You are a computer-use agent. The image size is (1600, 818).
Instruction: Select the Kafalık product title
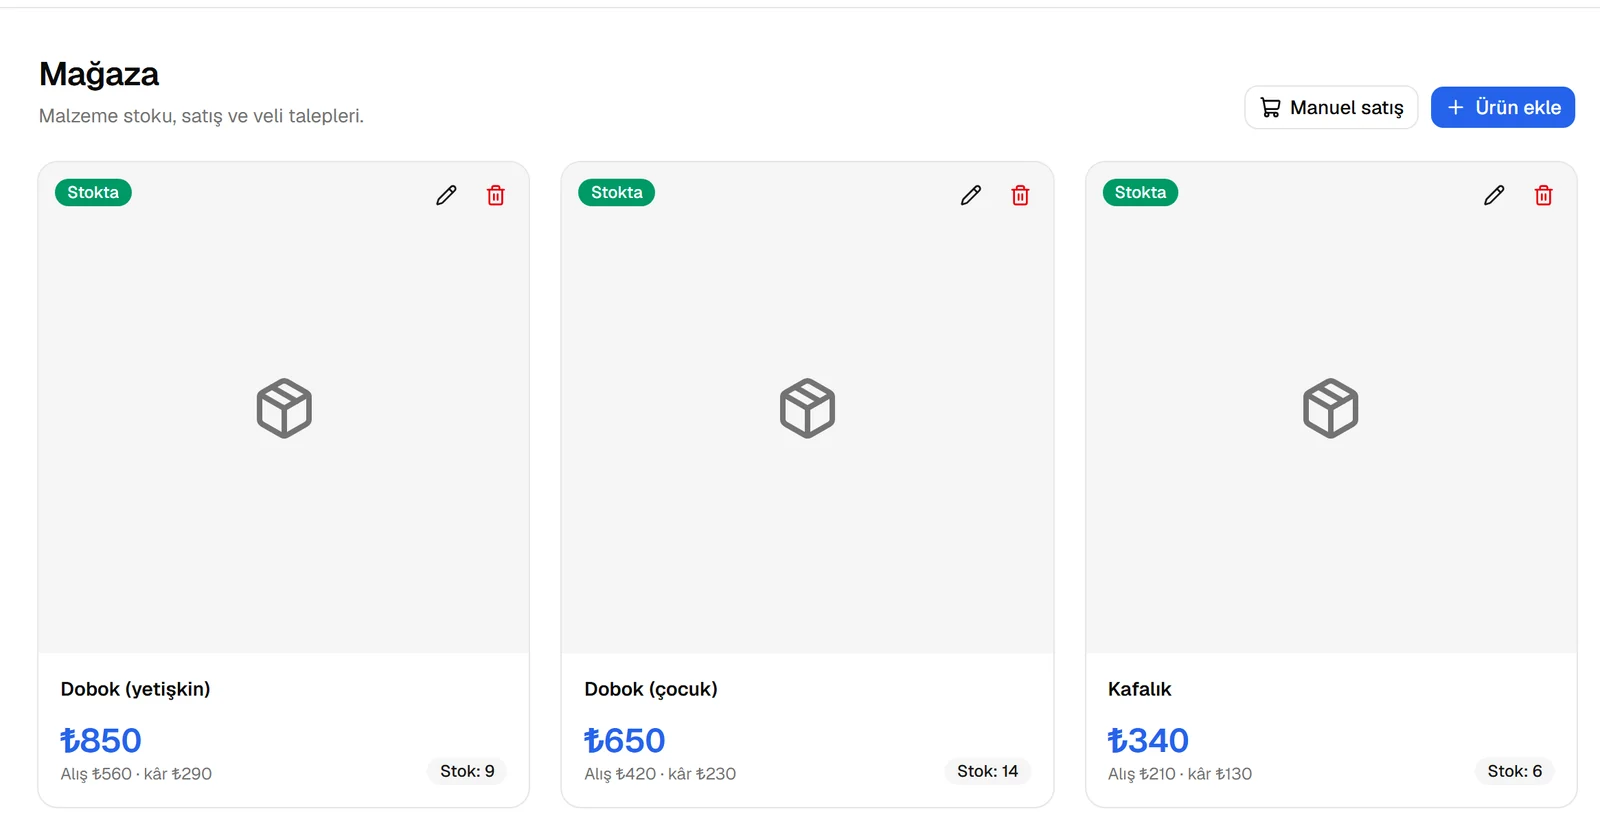coord(1139,689)
